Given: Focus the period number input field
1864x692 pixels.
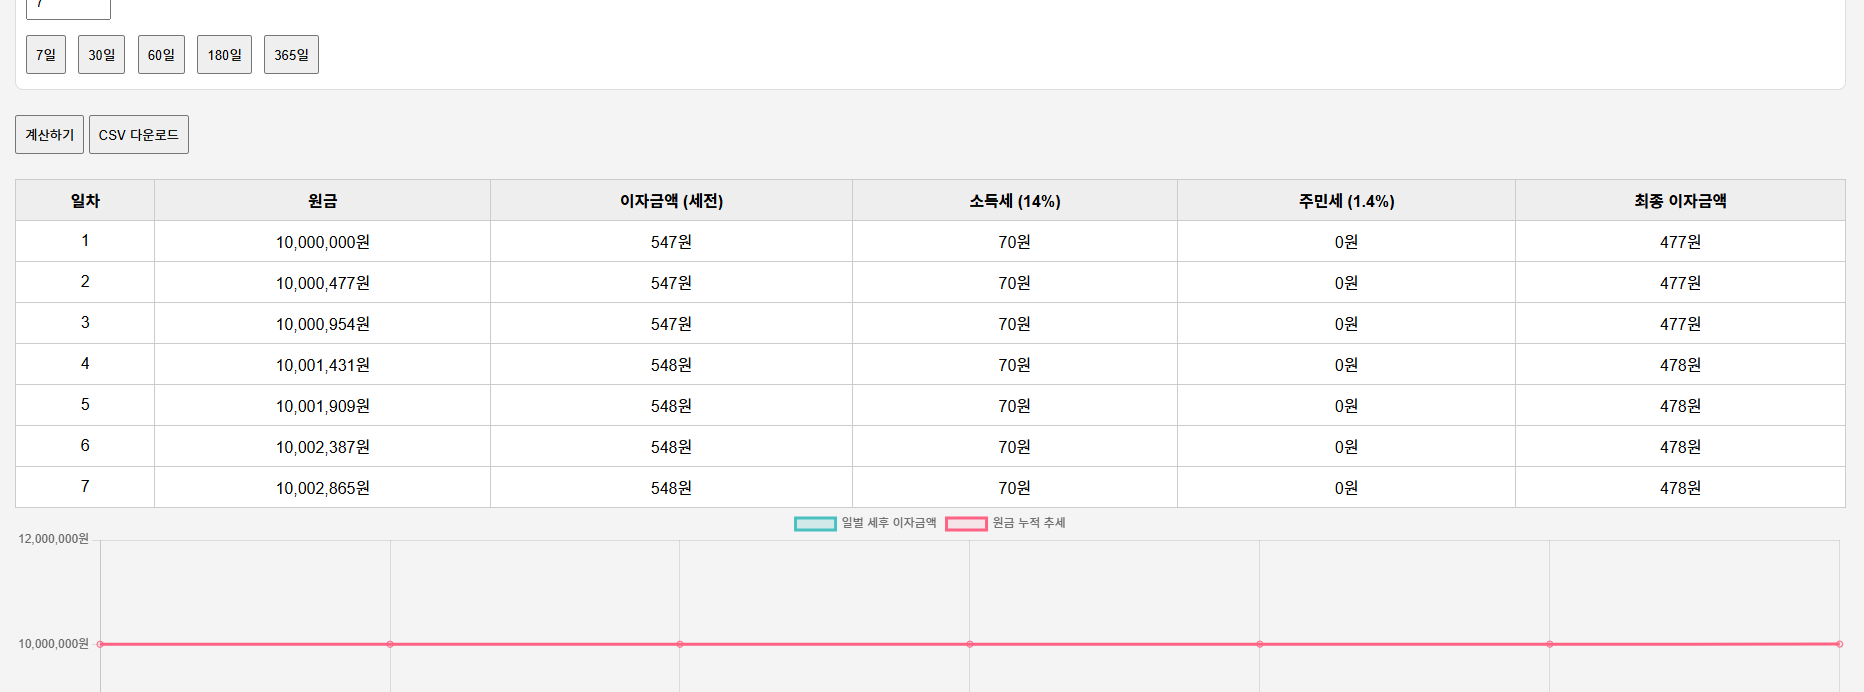Looking at the screenshot, I should 68,8.
